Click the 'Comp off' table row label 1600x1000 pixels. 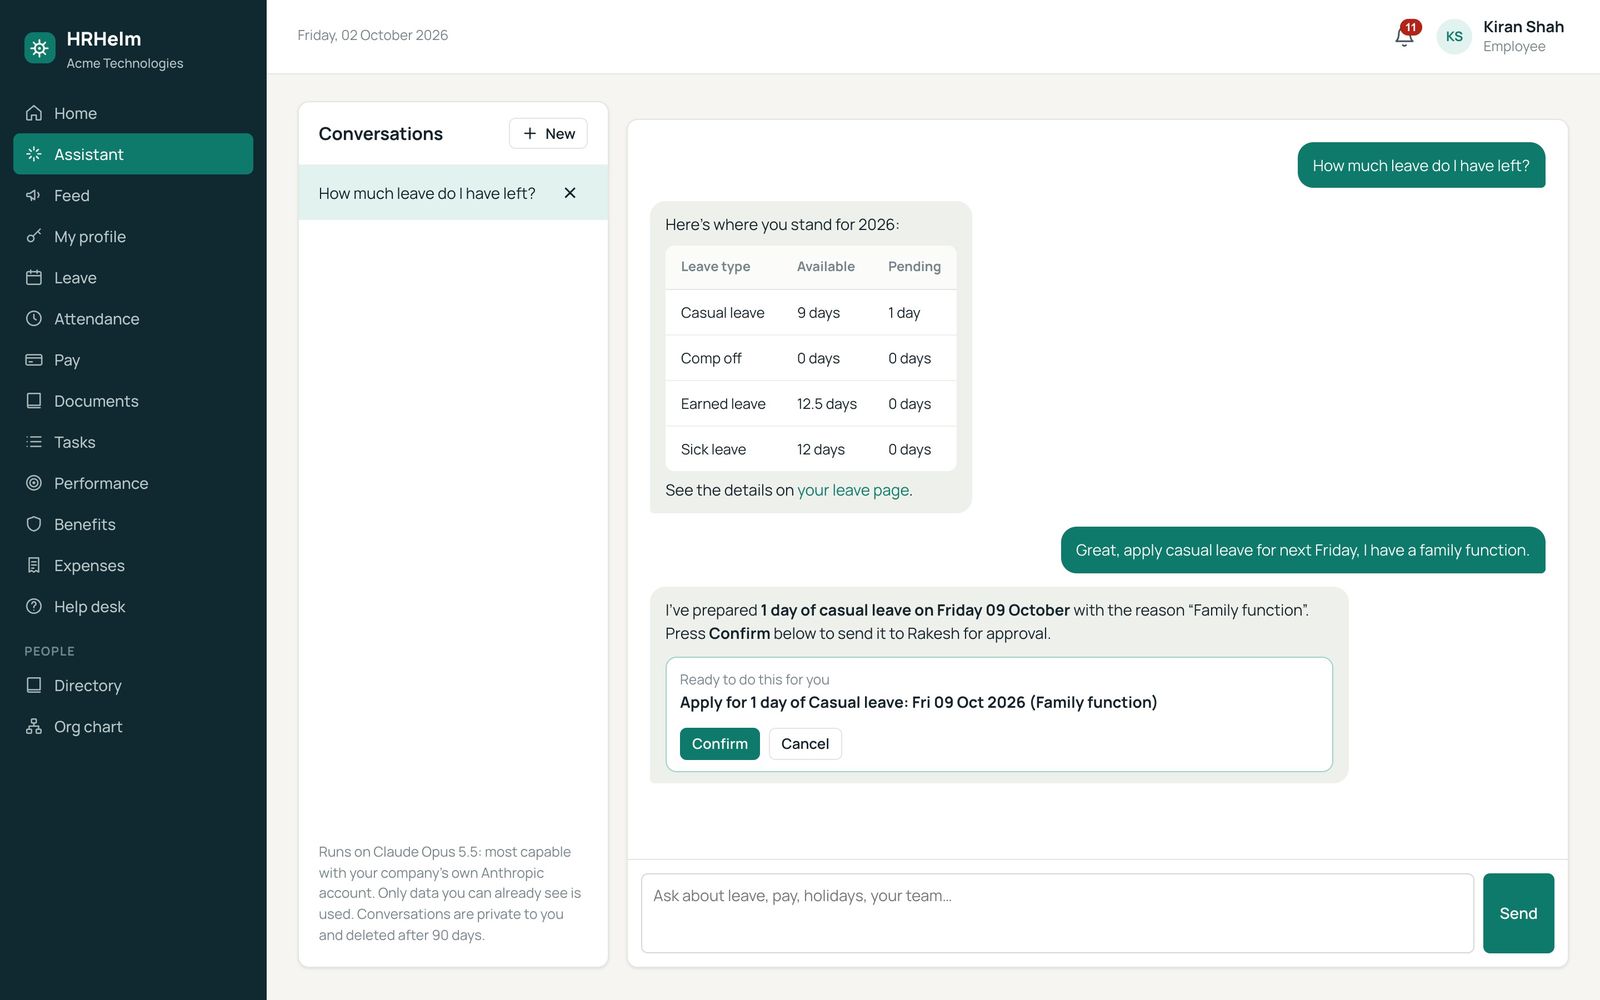(711, 358)
